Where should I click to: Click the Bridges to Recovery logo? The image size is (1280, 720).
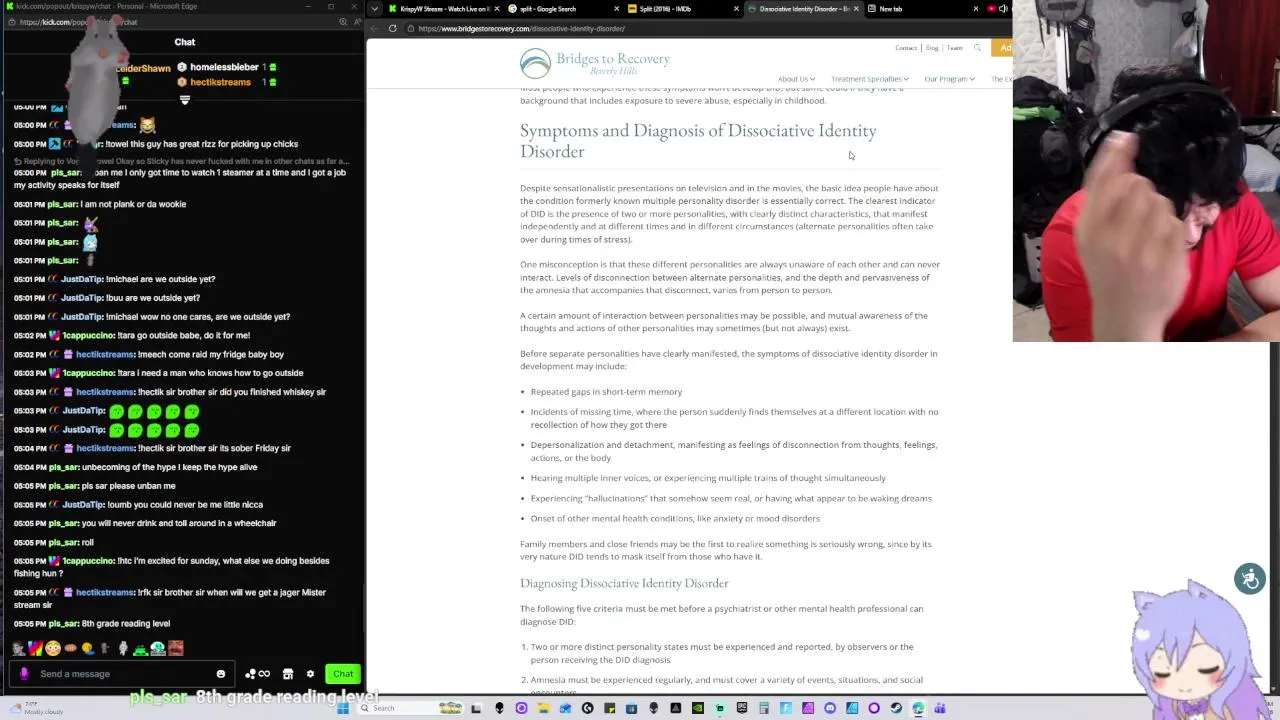click(x=595, y=63)
